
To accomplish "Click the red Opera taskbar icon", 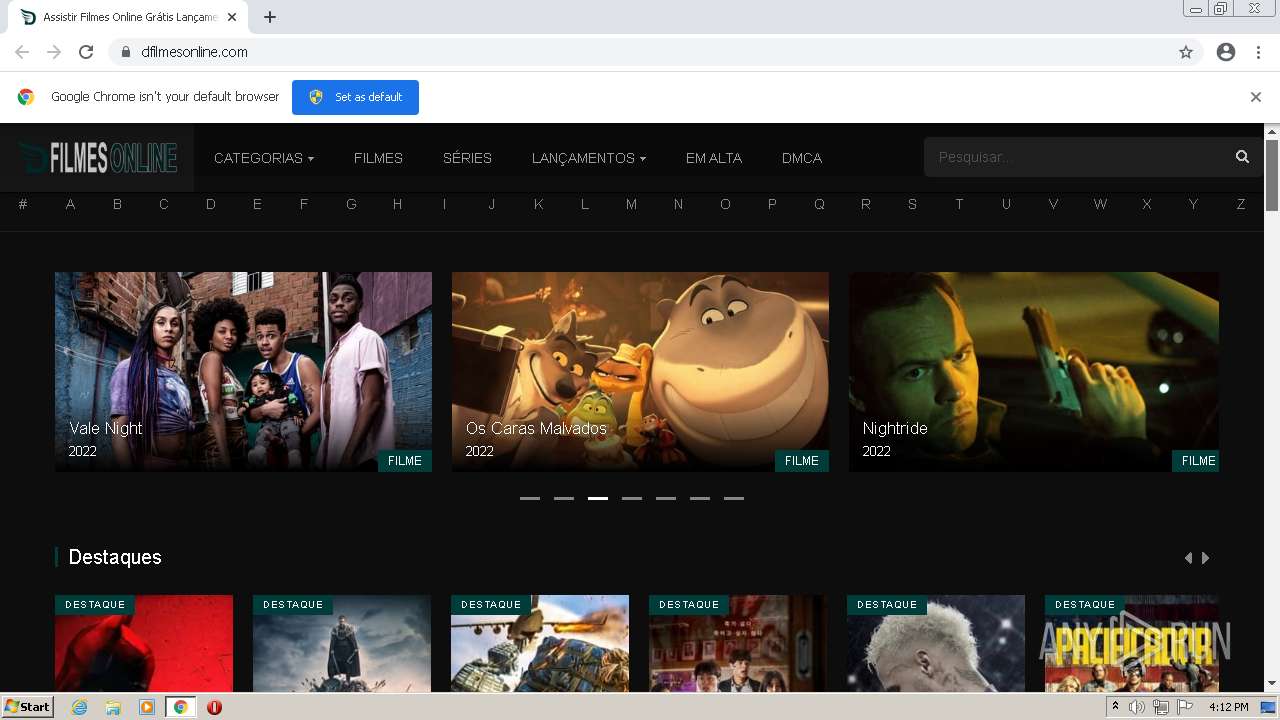I will (214, 707).
